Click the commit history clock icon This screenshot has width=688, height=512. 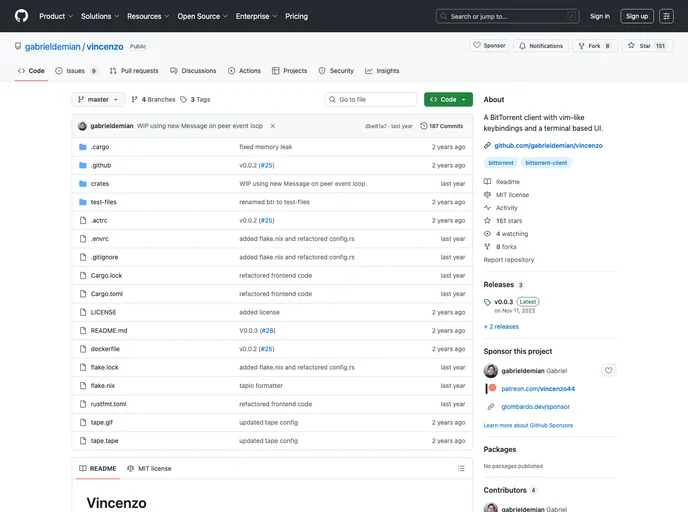(423, 126)
